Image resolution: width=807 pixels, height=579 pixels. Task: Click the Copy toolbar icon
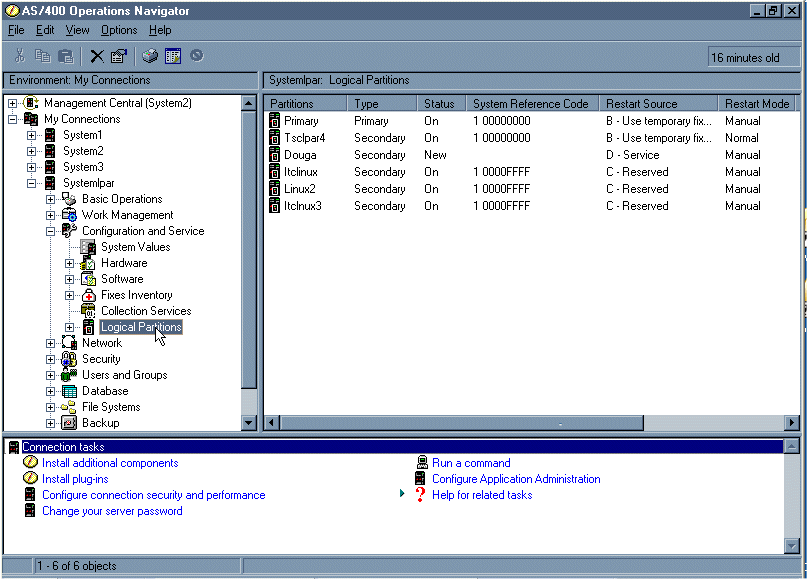(43, 56)
